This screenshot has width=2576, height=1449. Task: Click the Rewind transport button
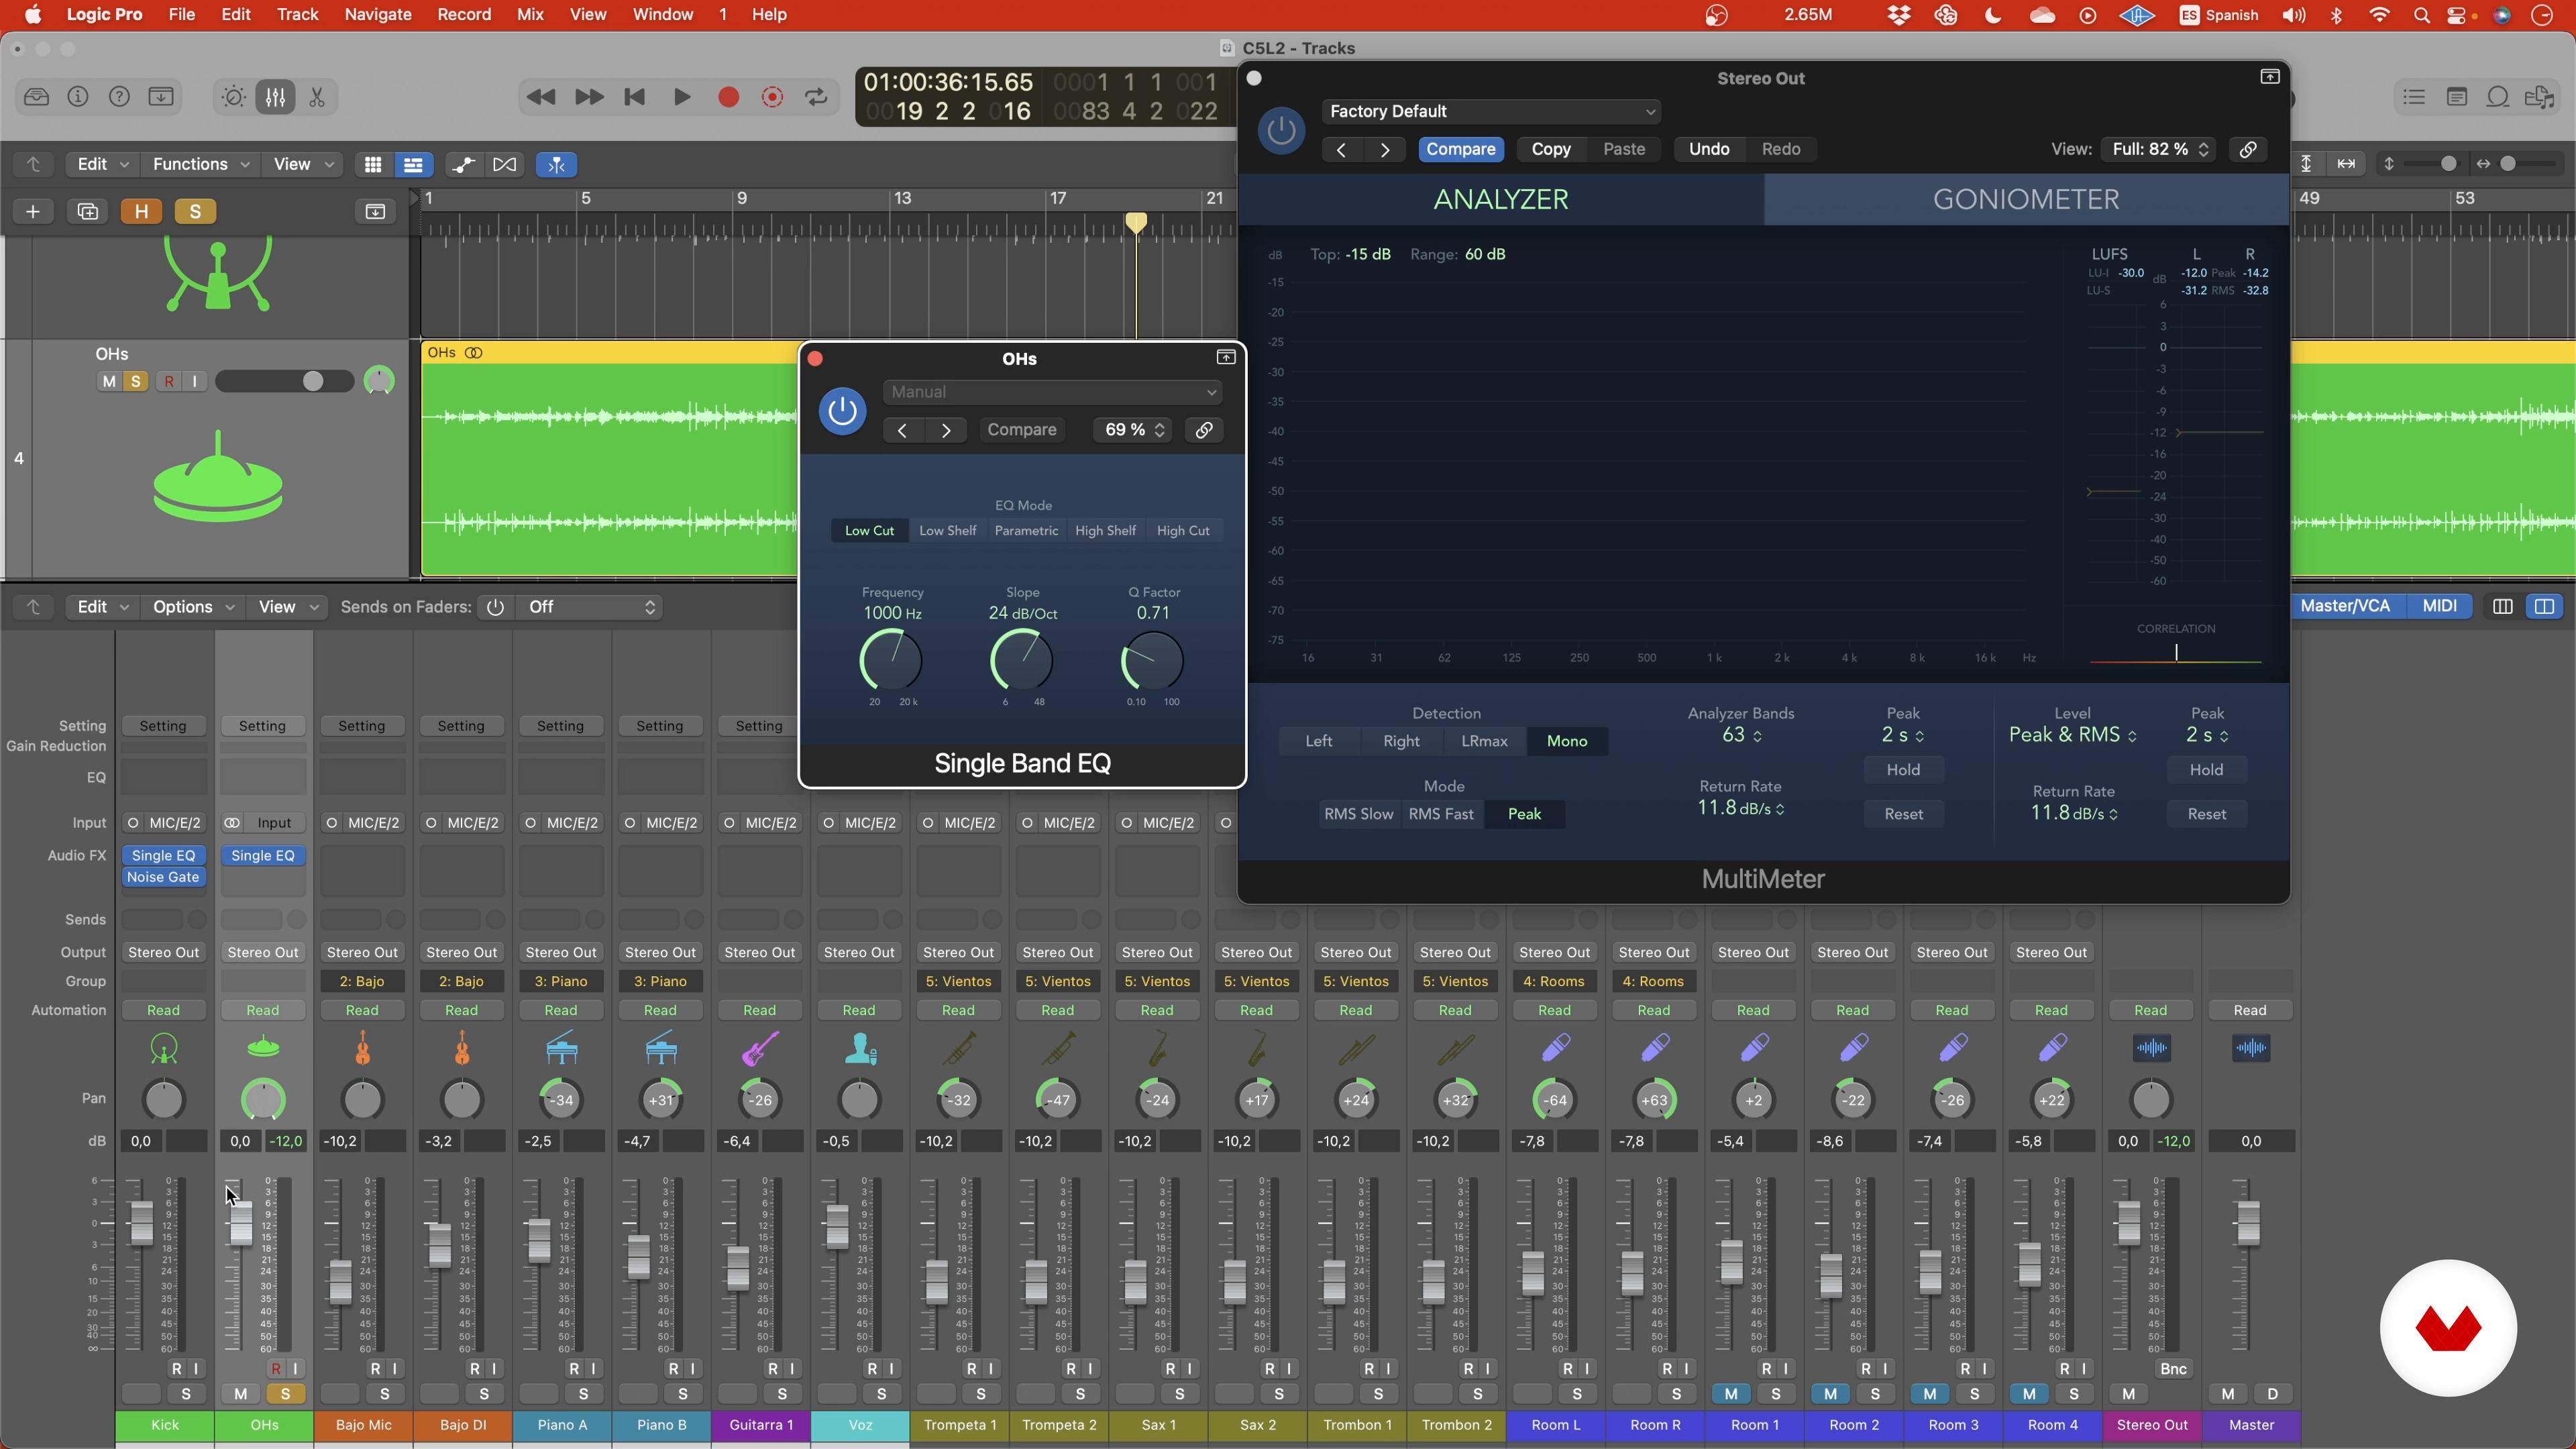[541, 97]
